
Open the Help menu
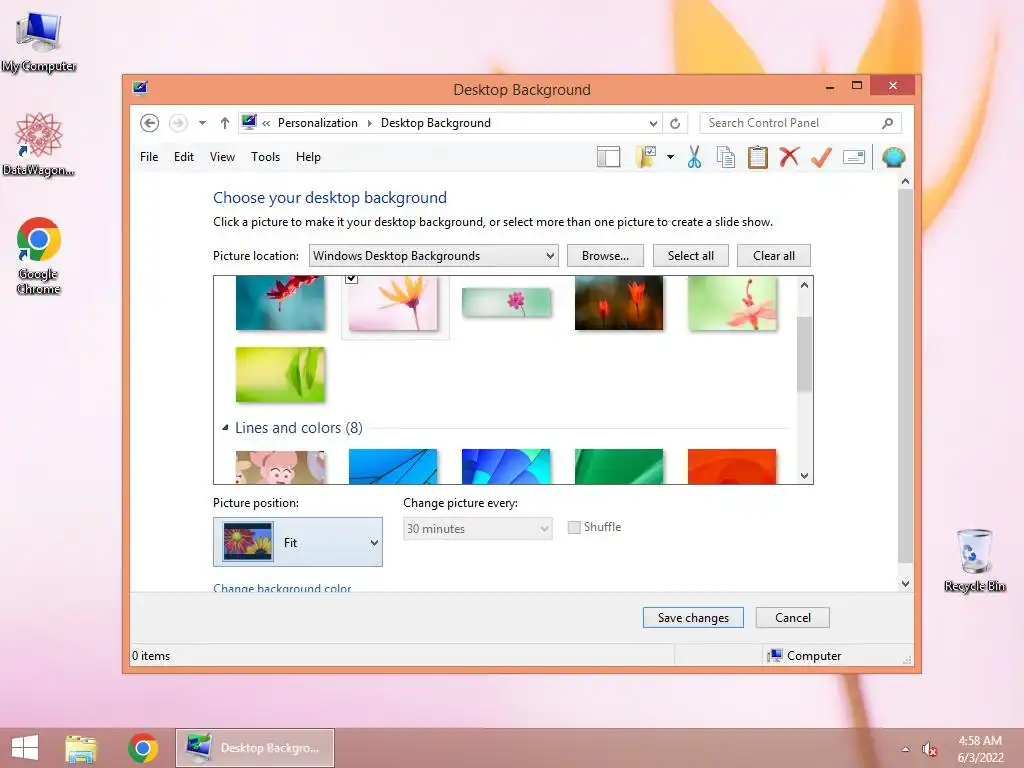[x=308, y=157]
